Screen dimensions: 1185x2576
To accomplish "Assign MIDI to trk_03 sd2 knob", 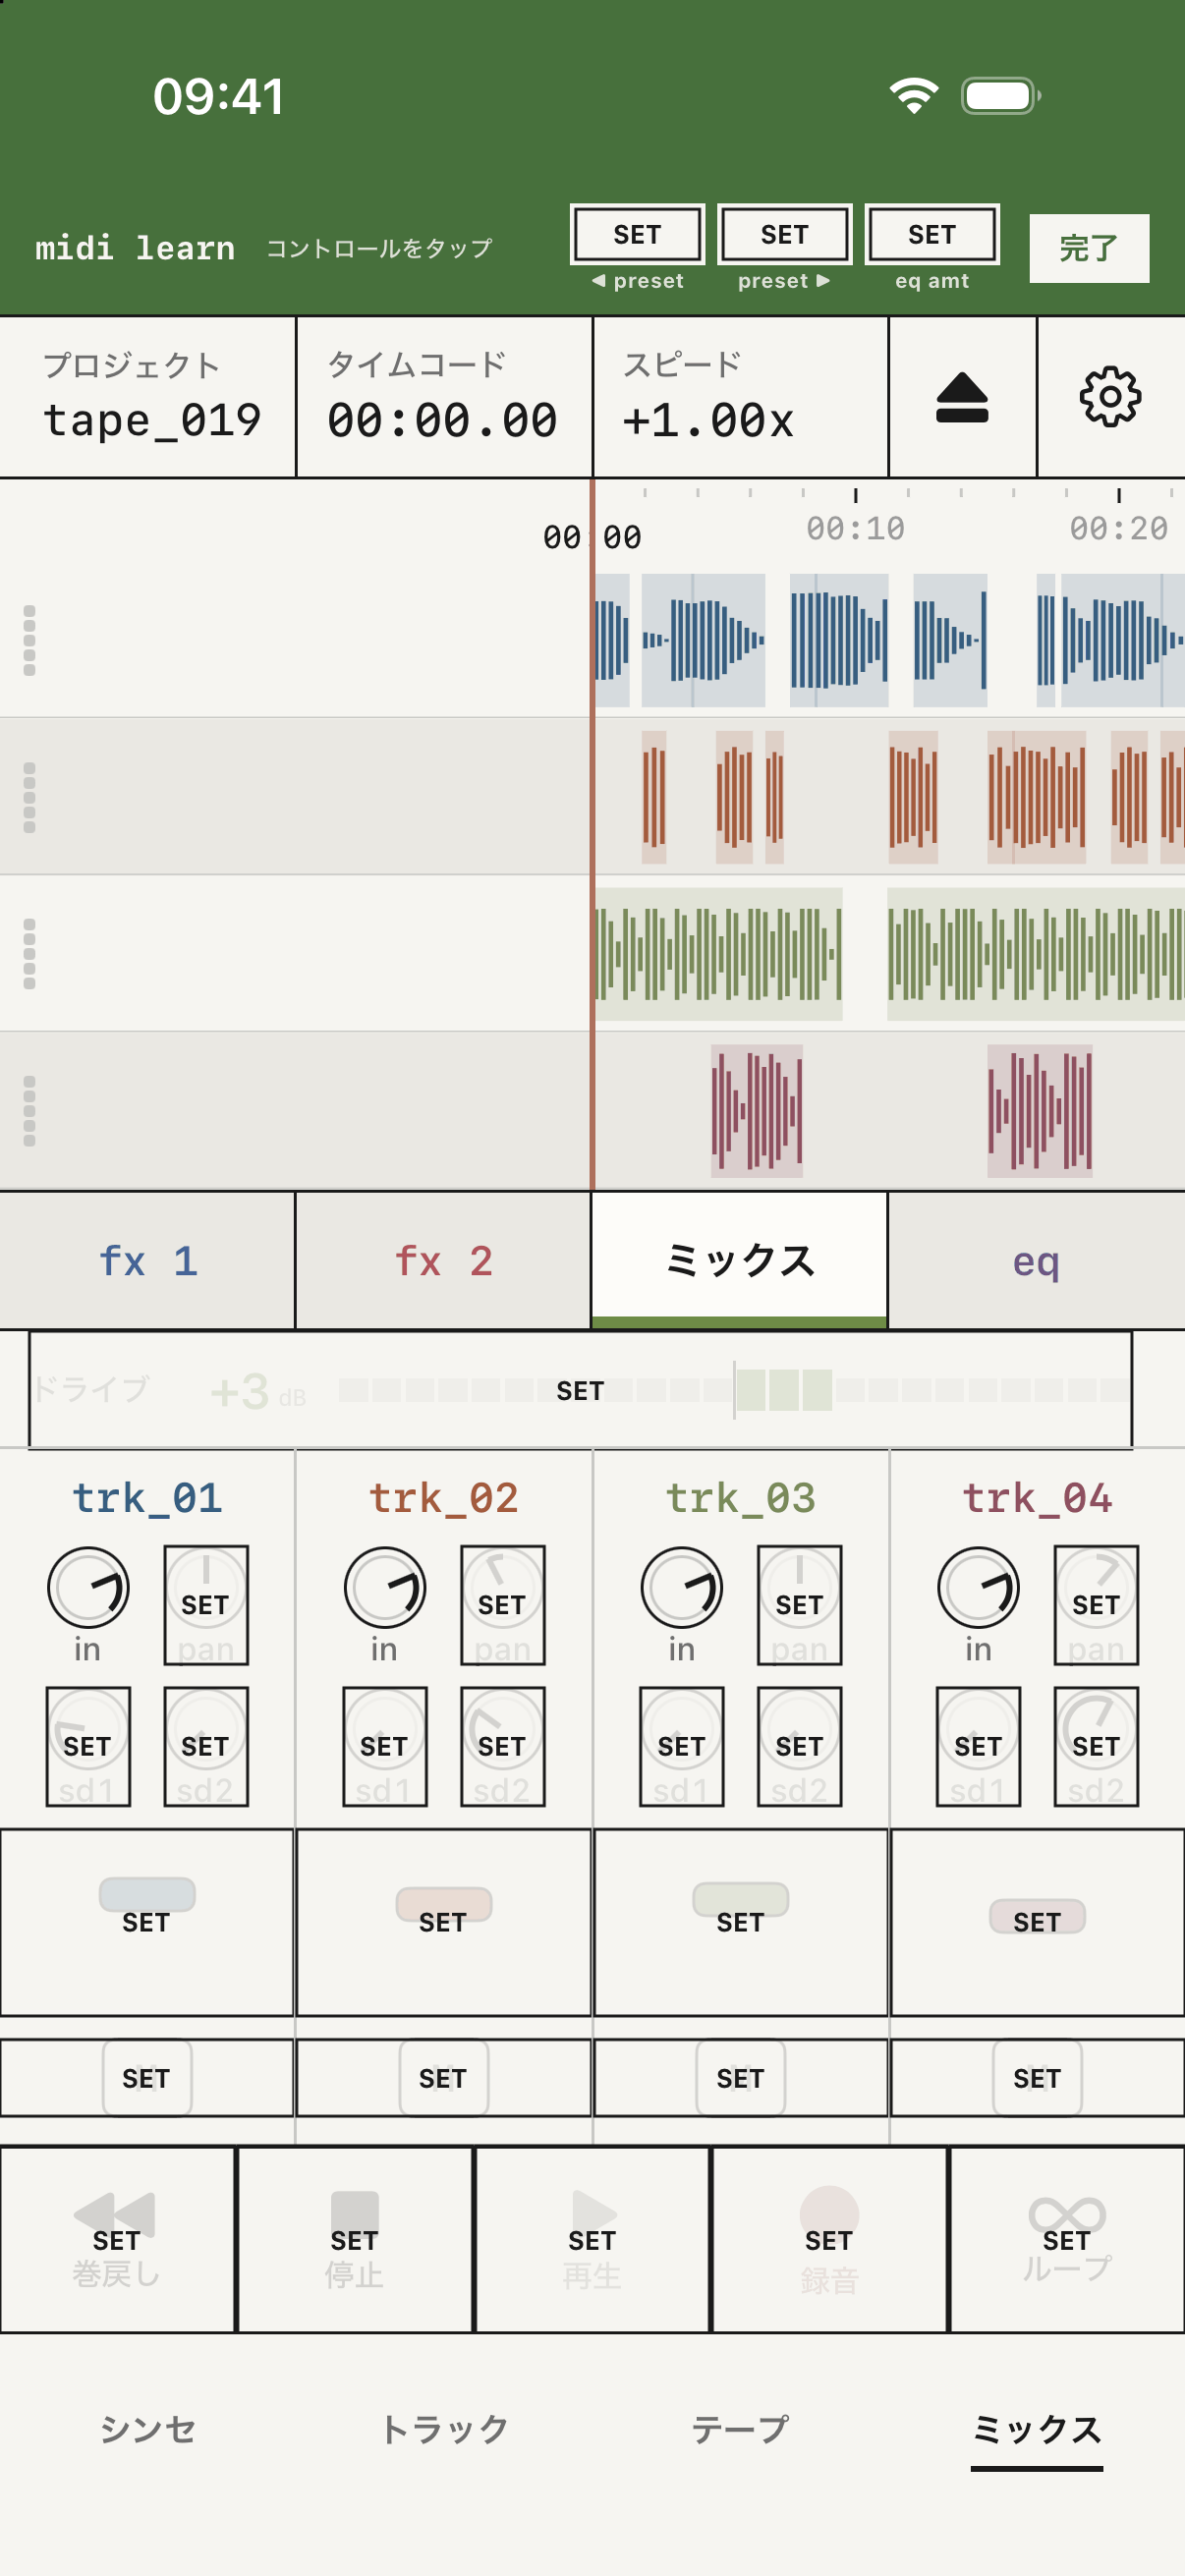I will point(799,1746).
